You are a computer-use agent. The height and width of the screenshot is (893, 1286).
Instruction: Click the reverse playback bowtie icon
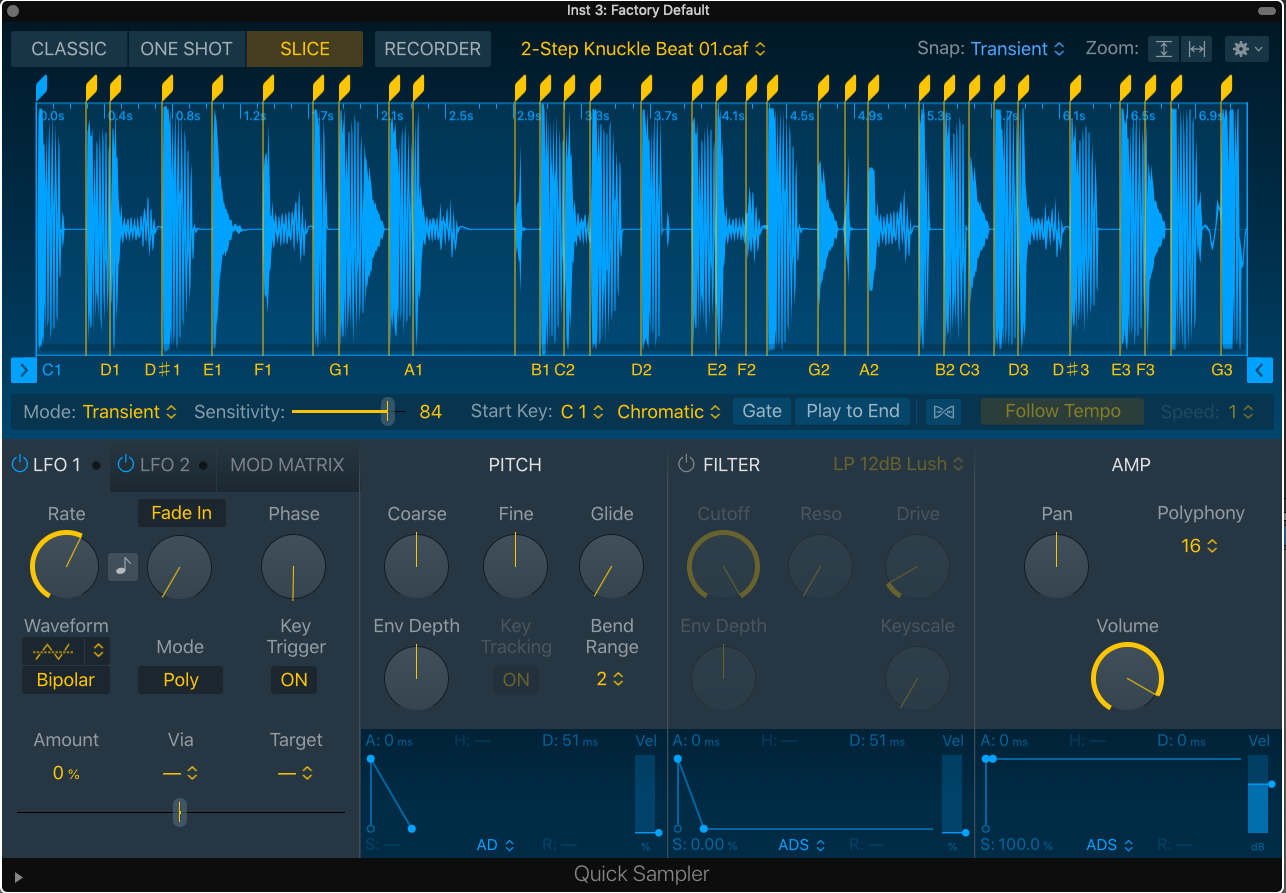pos(942,412)
